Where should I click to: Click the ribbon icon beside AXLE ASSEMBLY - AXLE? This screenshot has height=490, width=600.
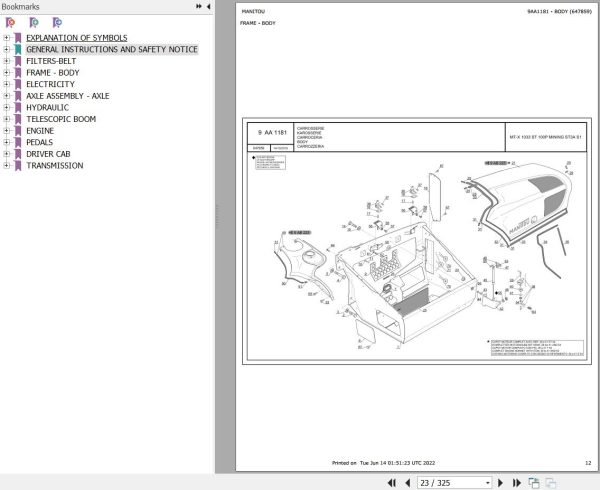[18, 96]
